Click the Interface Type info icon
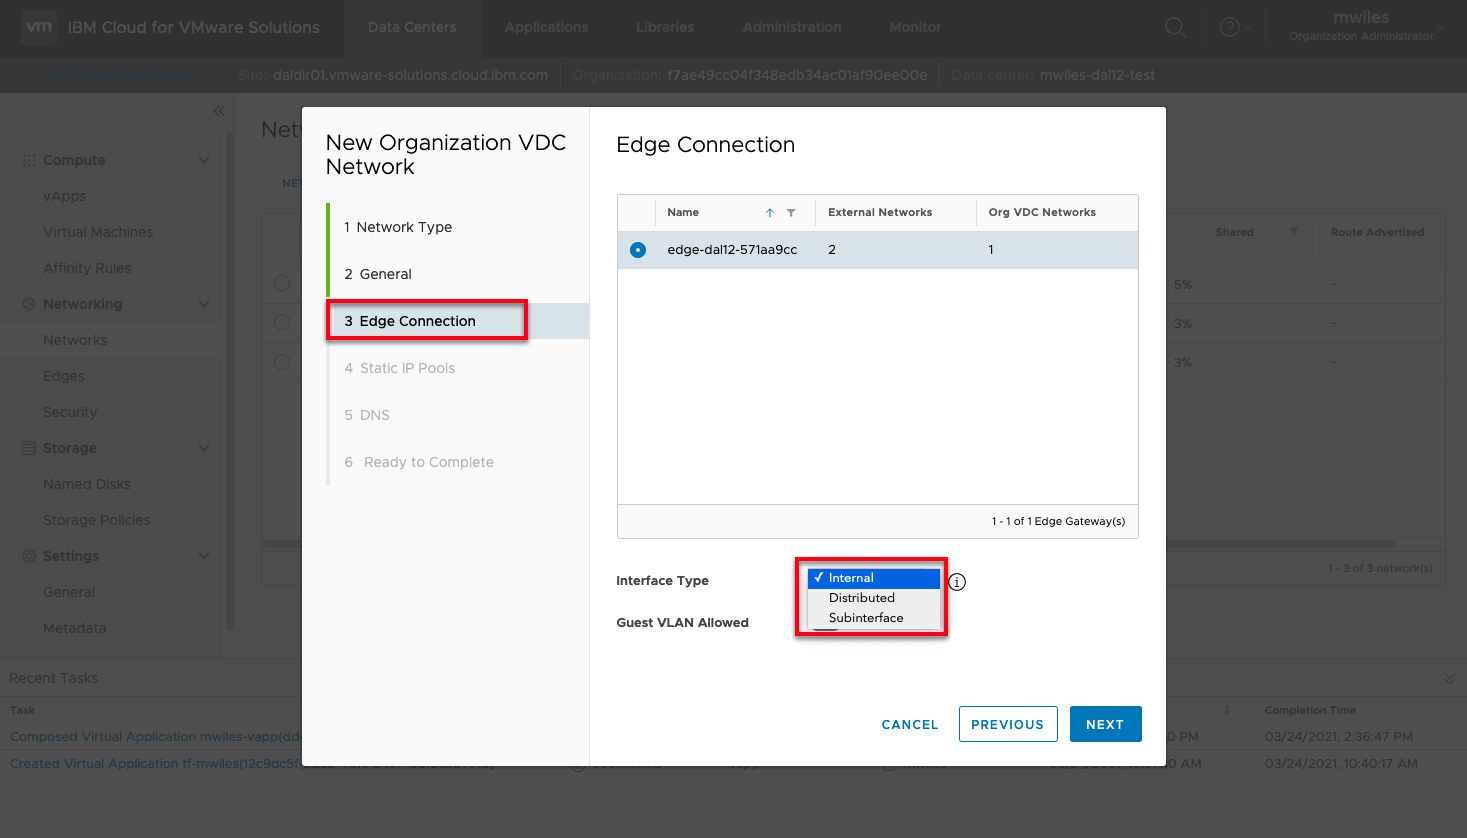This screenshot has height=838, width=1467. [x=957, y=582]
